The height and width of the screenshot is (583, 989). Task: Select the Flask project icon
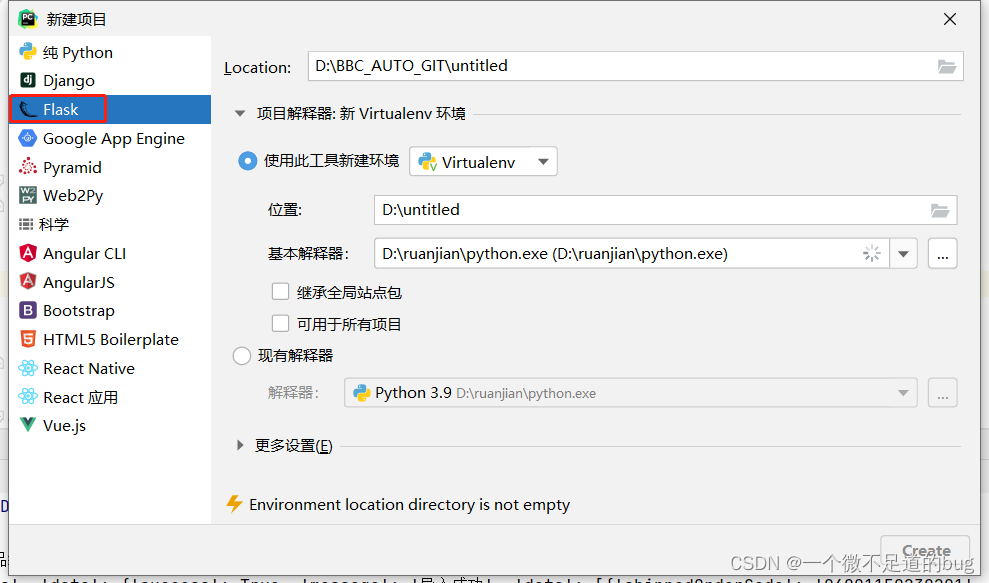[28, 109]
